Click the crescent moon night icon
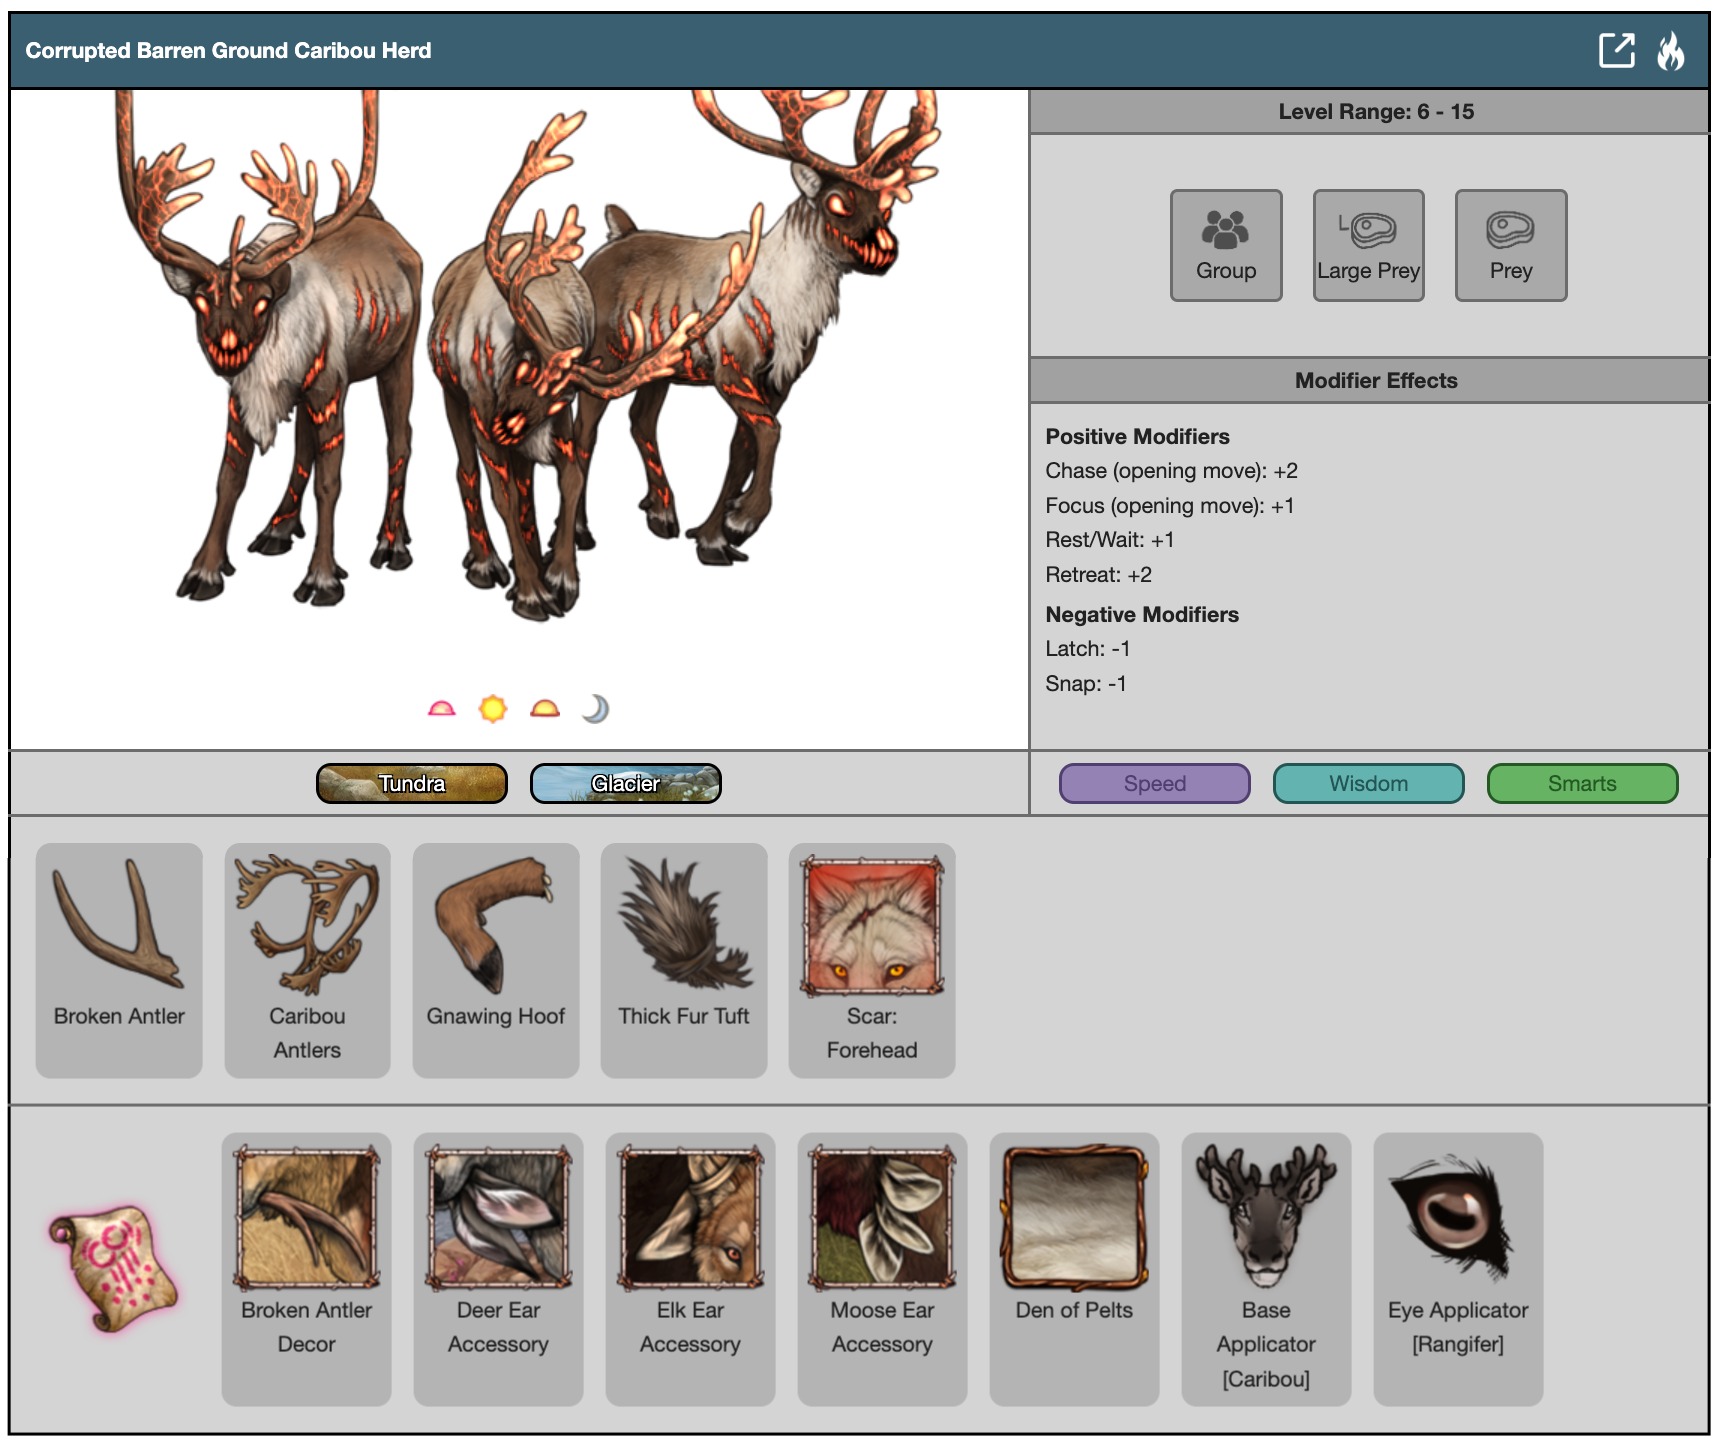 (x=596, y=709)
